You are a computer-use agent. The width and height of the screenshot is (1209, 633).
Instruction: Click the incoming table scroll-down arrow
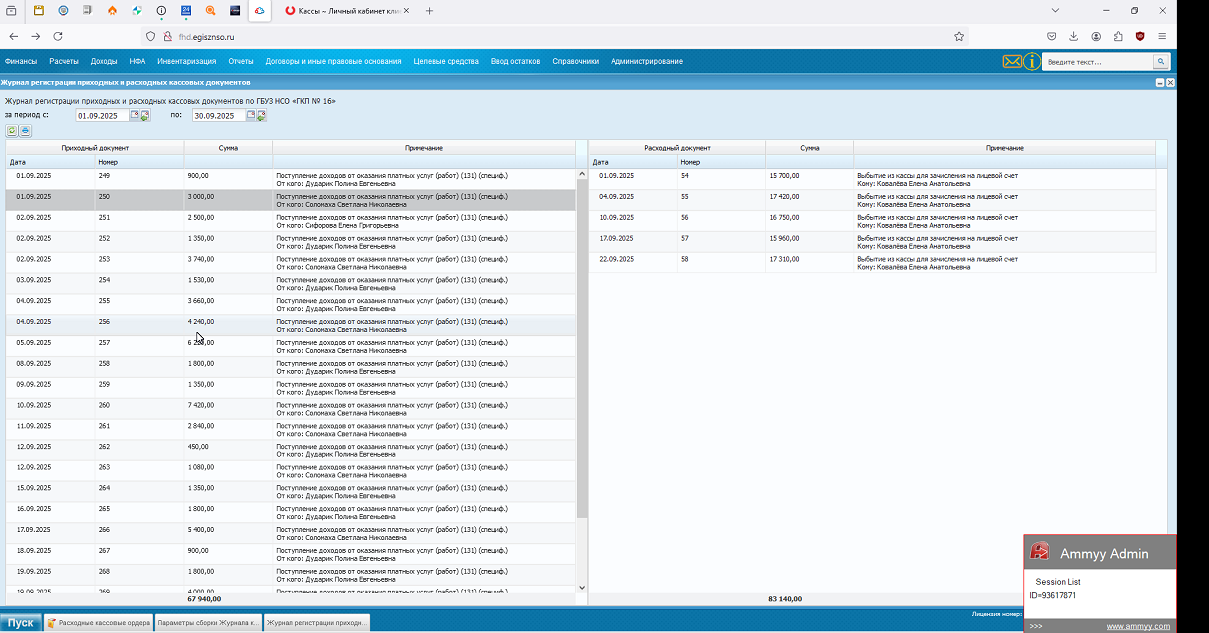click(x=582, y=588)
